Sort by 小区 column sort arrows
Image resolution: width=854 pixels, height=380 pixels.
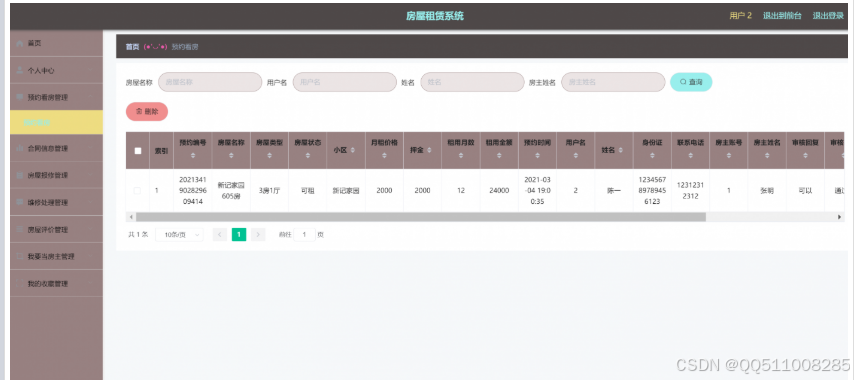[352, 150]
